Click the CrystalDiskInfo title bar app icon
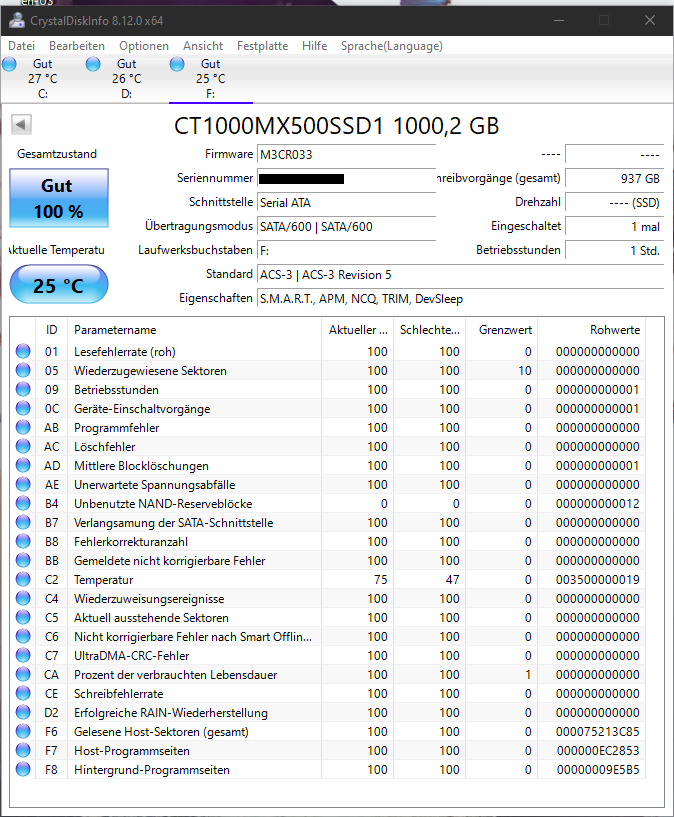The image size is (674, 817). pyautogui.click(x=17, y=20)
